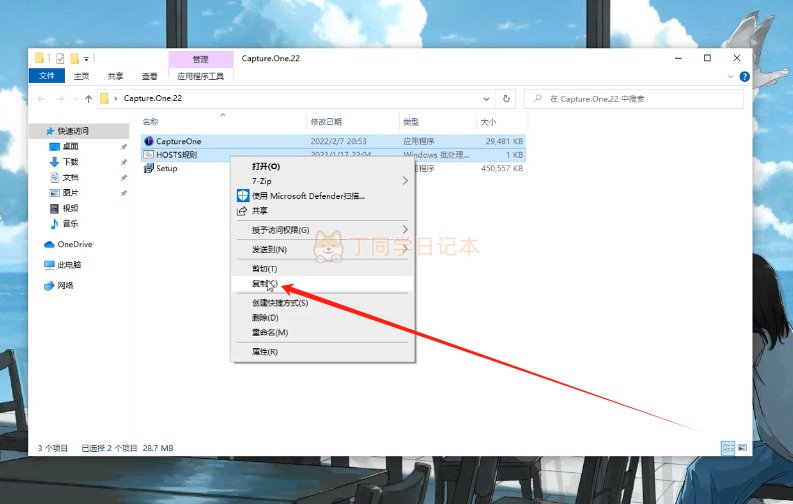Go up one folder level arrow

[x=89, y=99]
